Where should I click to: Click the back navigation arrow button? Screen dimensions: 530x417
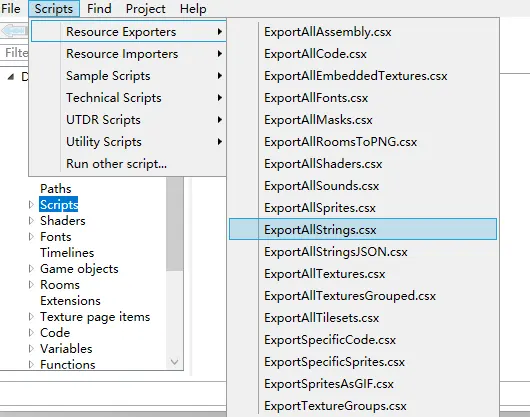[14, 30]
